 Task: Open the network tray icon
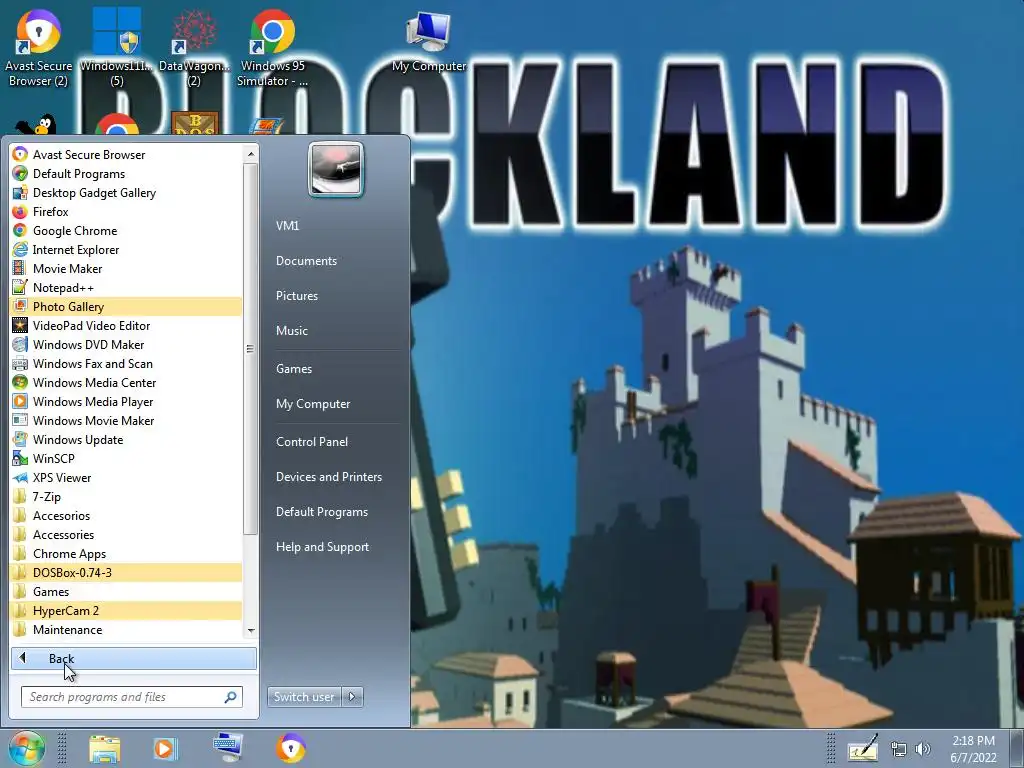pyautogui.click(x=899, y=749)
